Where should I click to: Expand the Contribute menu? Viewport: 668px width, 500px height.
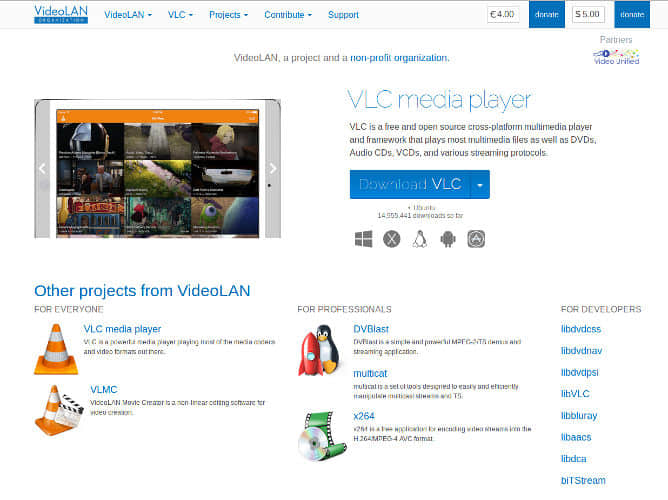[x=288, y=15]
